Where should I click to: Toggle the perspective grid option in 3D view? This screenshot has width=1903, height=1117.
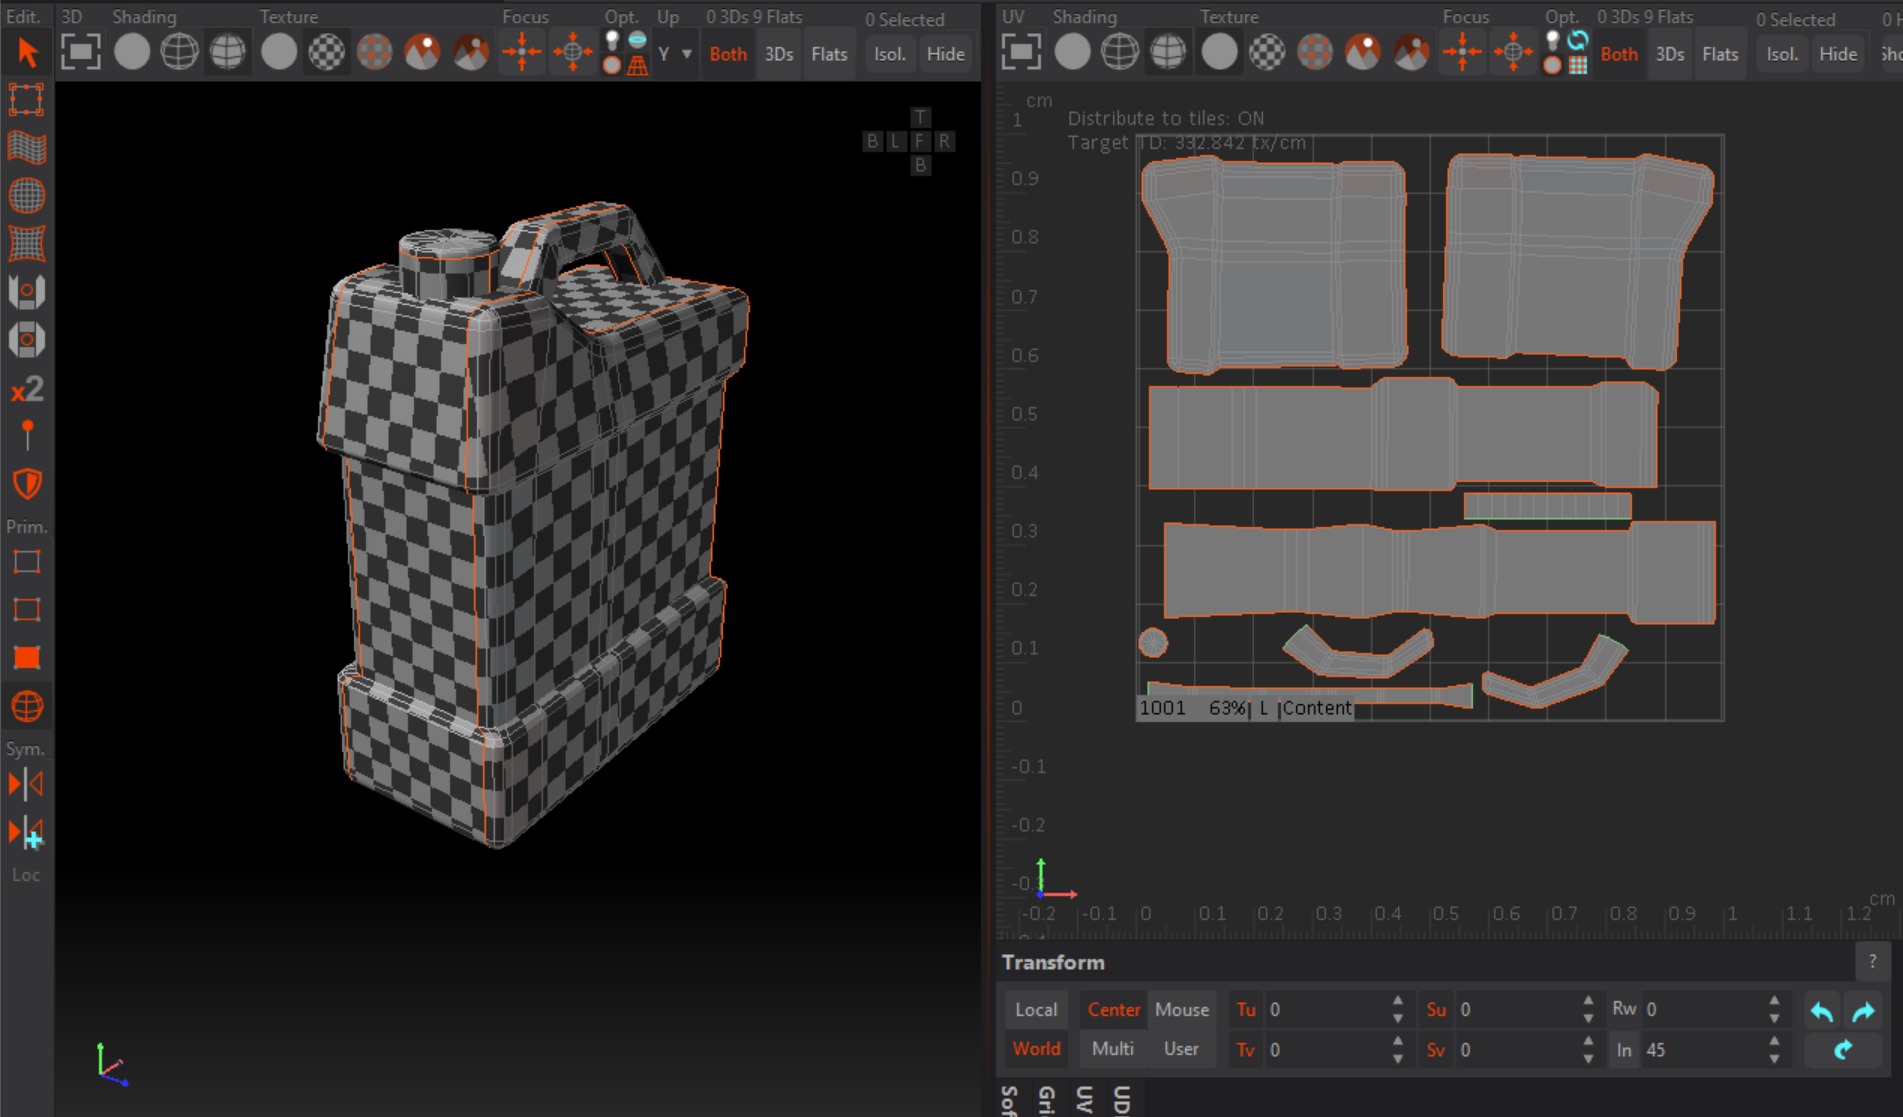pyautogui.click(x=637, y=65)
